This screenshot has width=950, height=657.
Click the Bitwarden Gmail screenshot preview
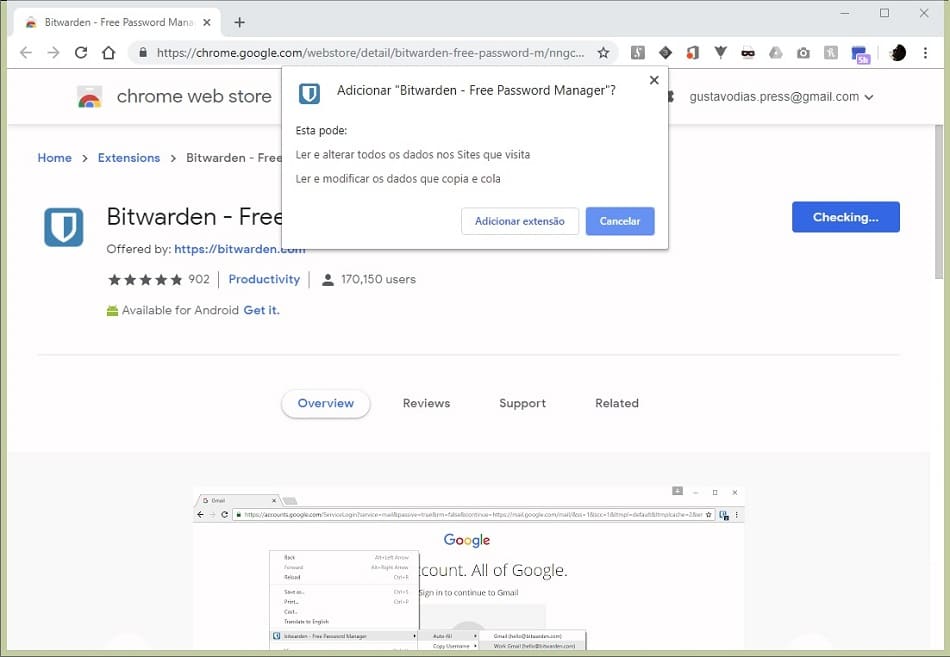point(468,568)
